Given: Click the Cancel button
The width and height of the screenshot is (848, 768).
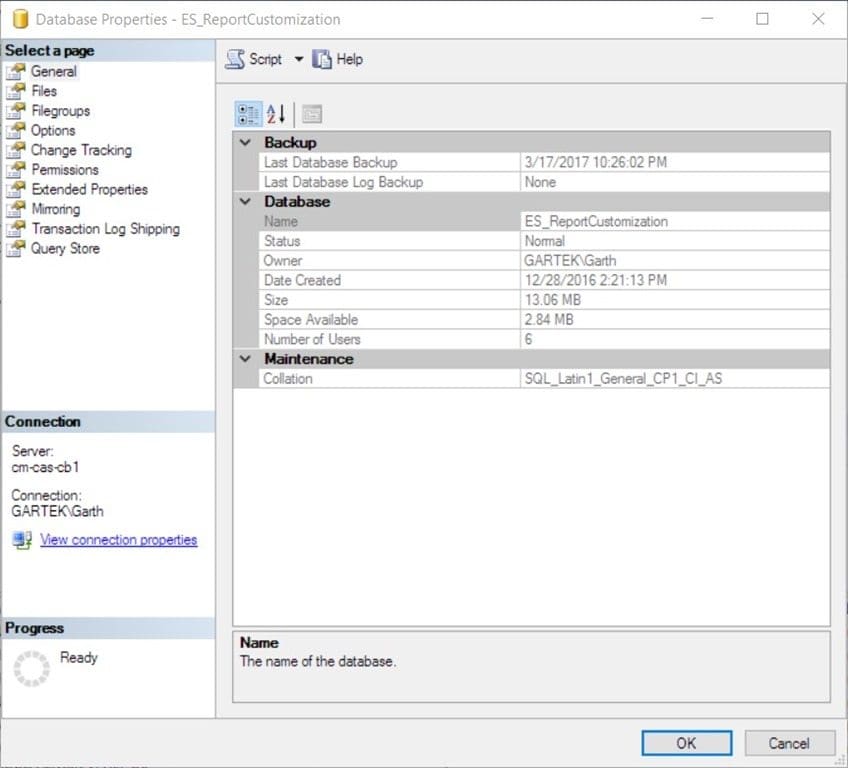Looking at the screenshot, I should pos(790,743).
